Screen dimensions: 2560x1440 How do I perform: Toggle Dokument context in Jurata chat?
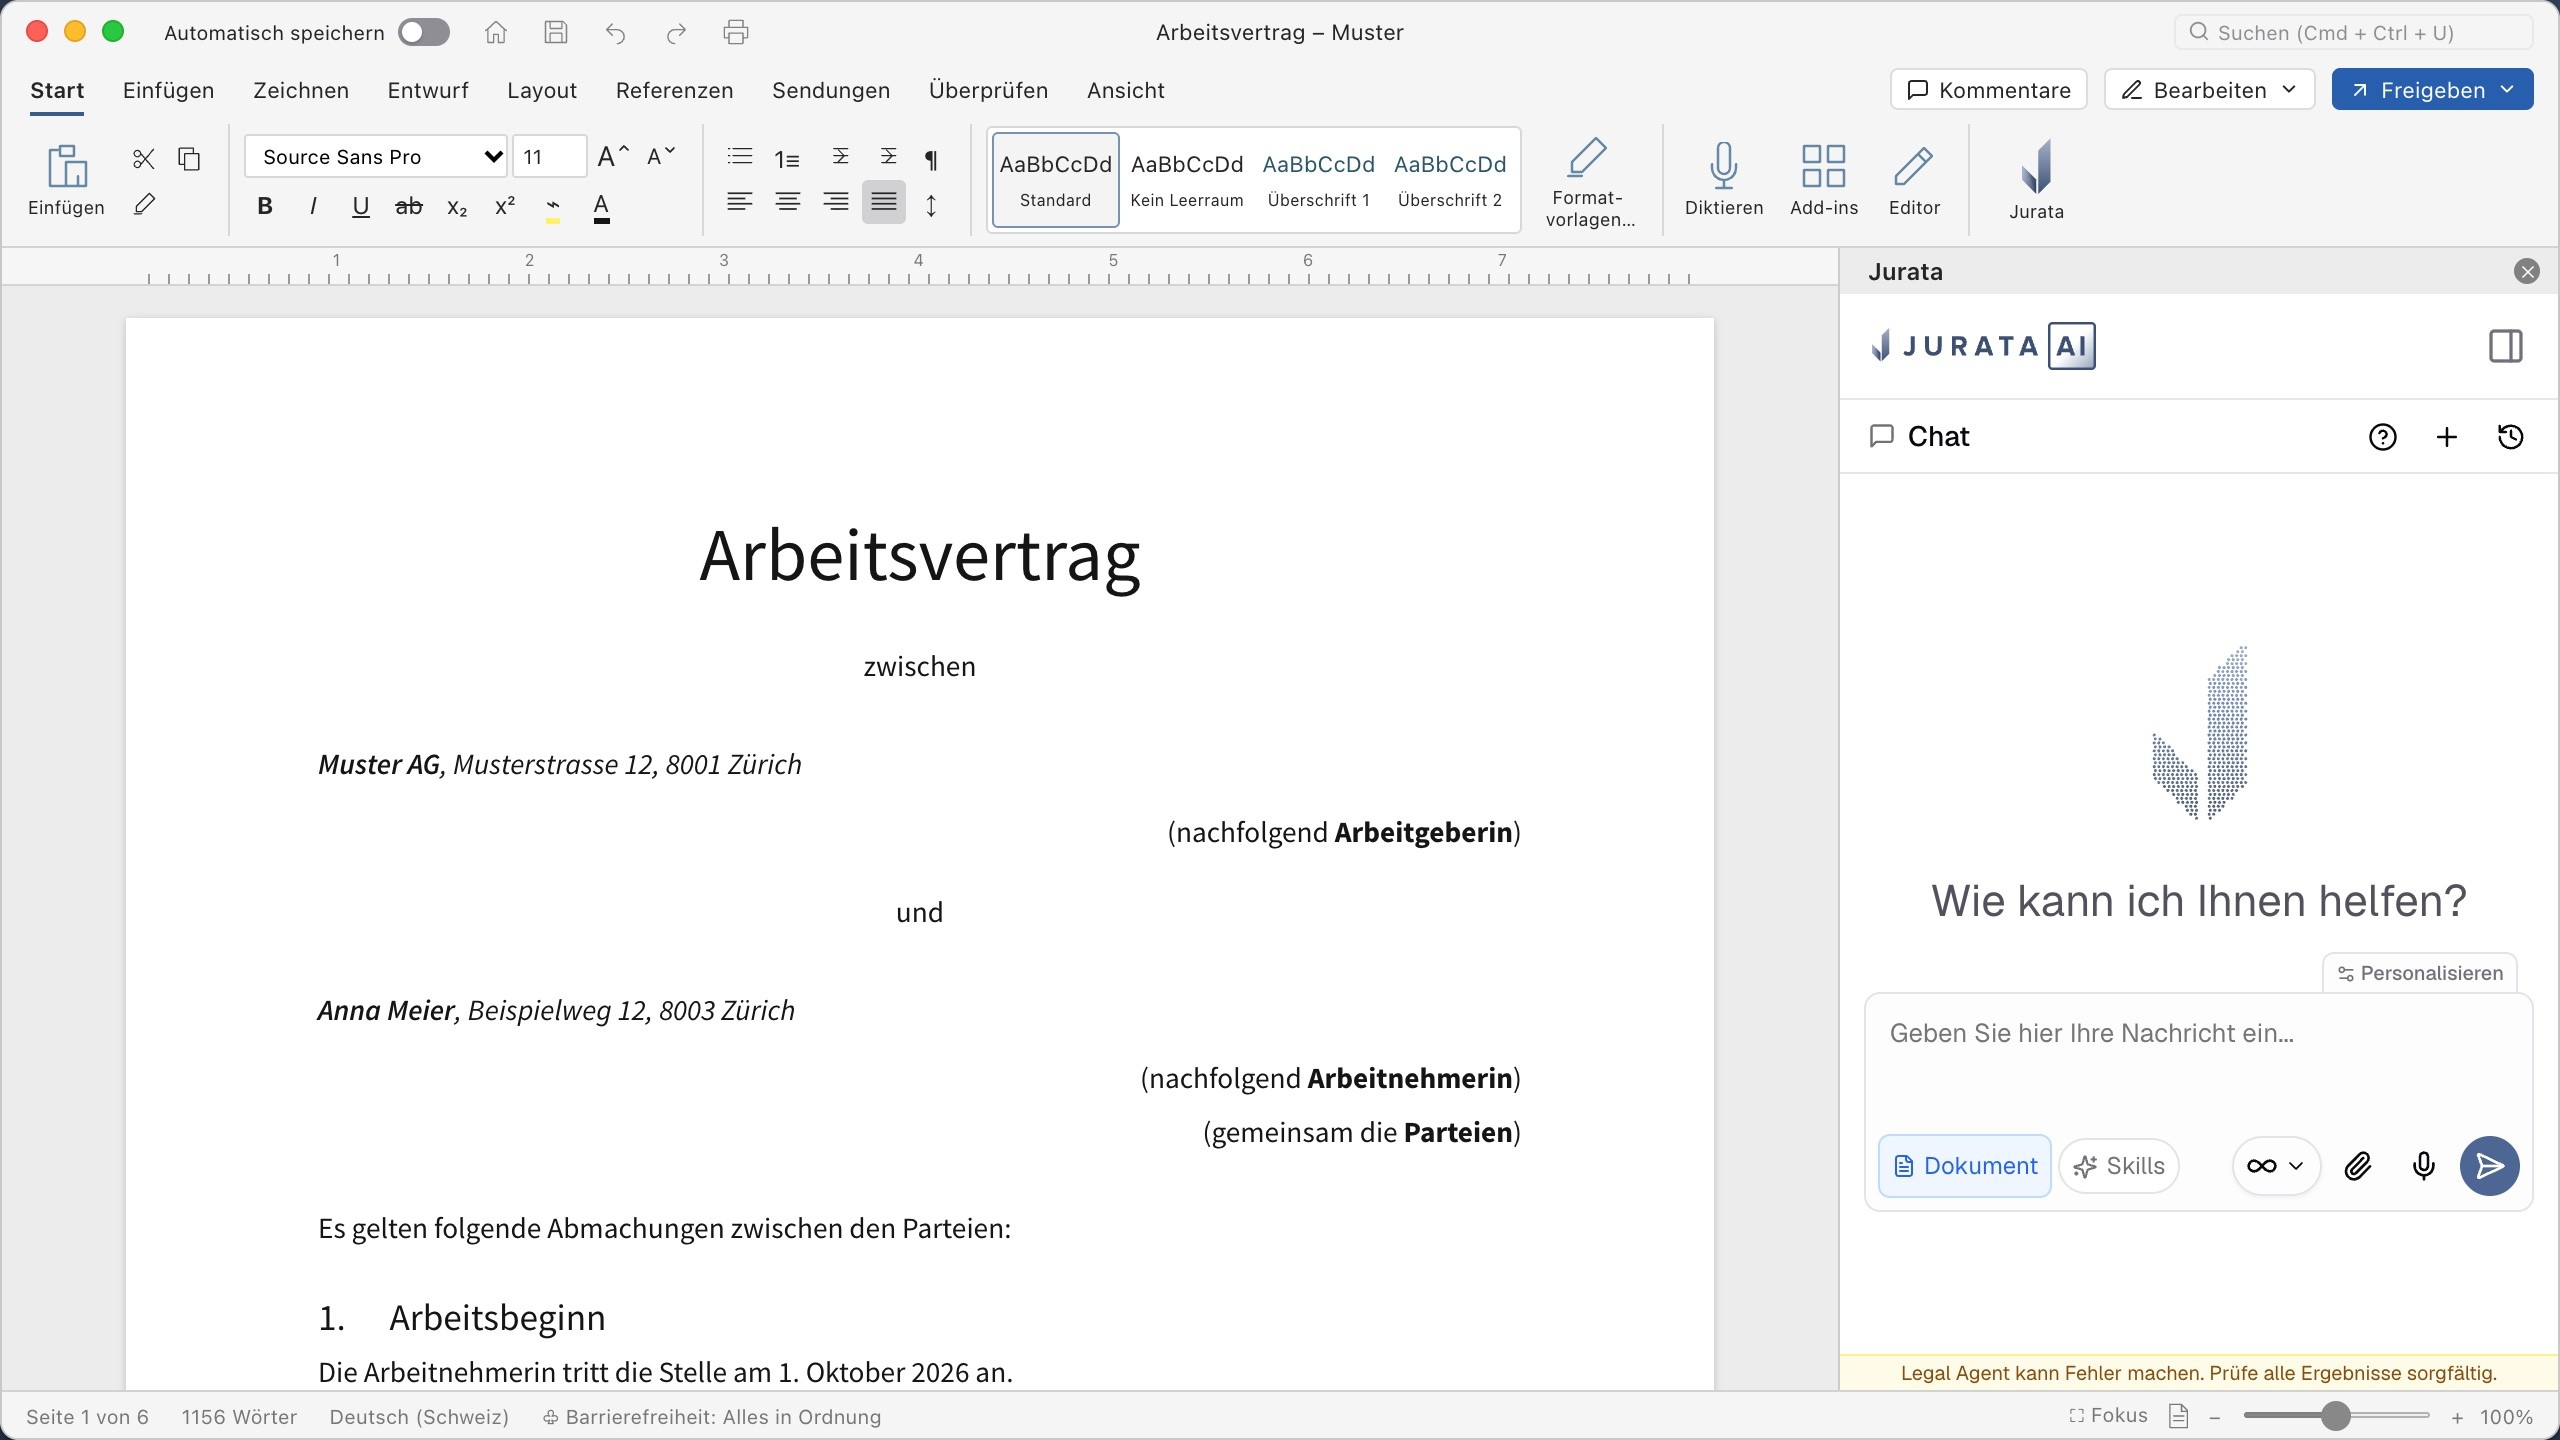(1964, 1166)
